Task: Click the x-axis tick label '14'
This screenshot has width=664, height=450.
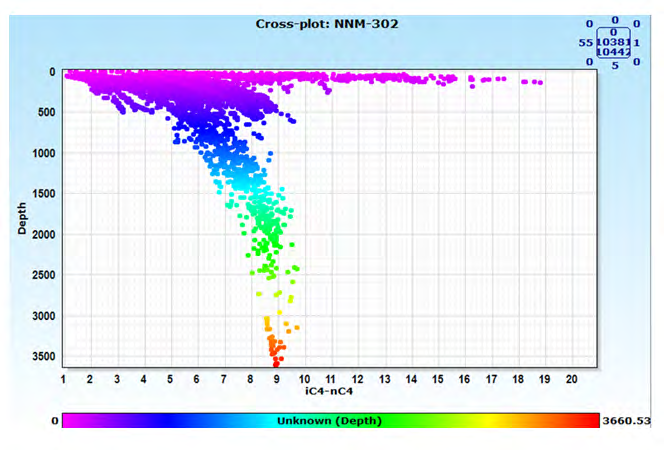Action: 411,379
